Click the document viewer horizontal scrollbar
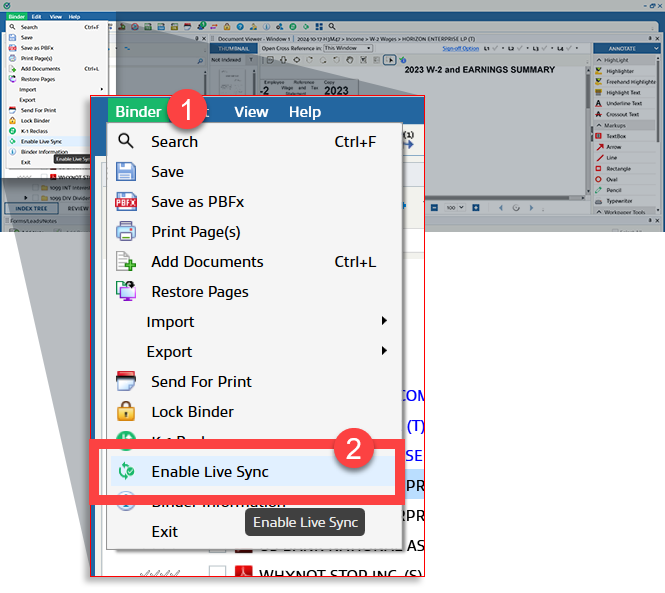Image resolution: width=665 pixels, height=593 pixels. pos(505,198)
